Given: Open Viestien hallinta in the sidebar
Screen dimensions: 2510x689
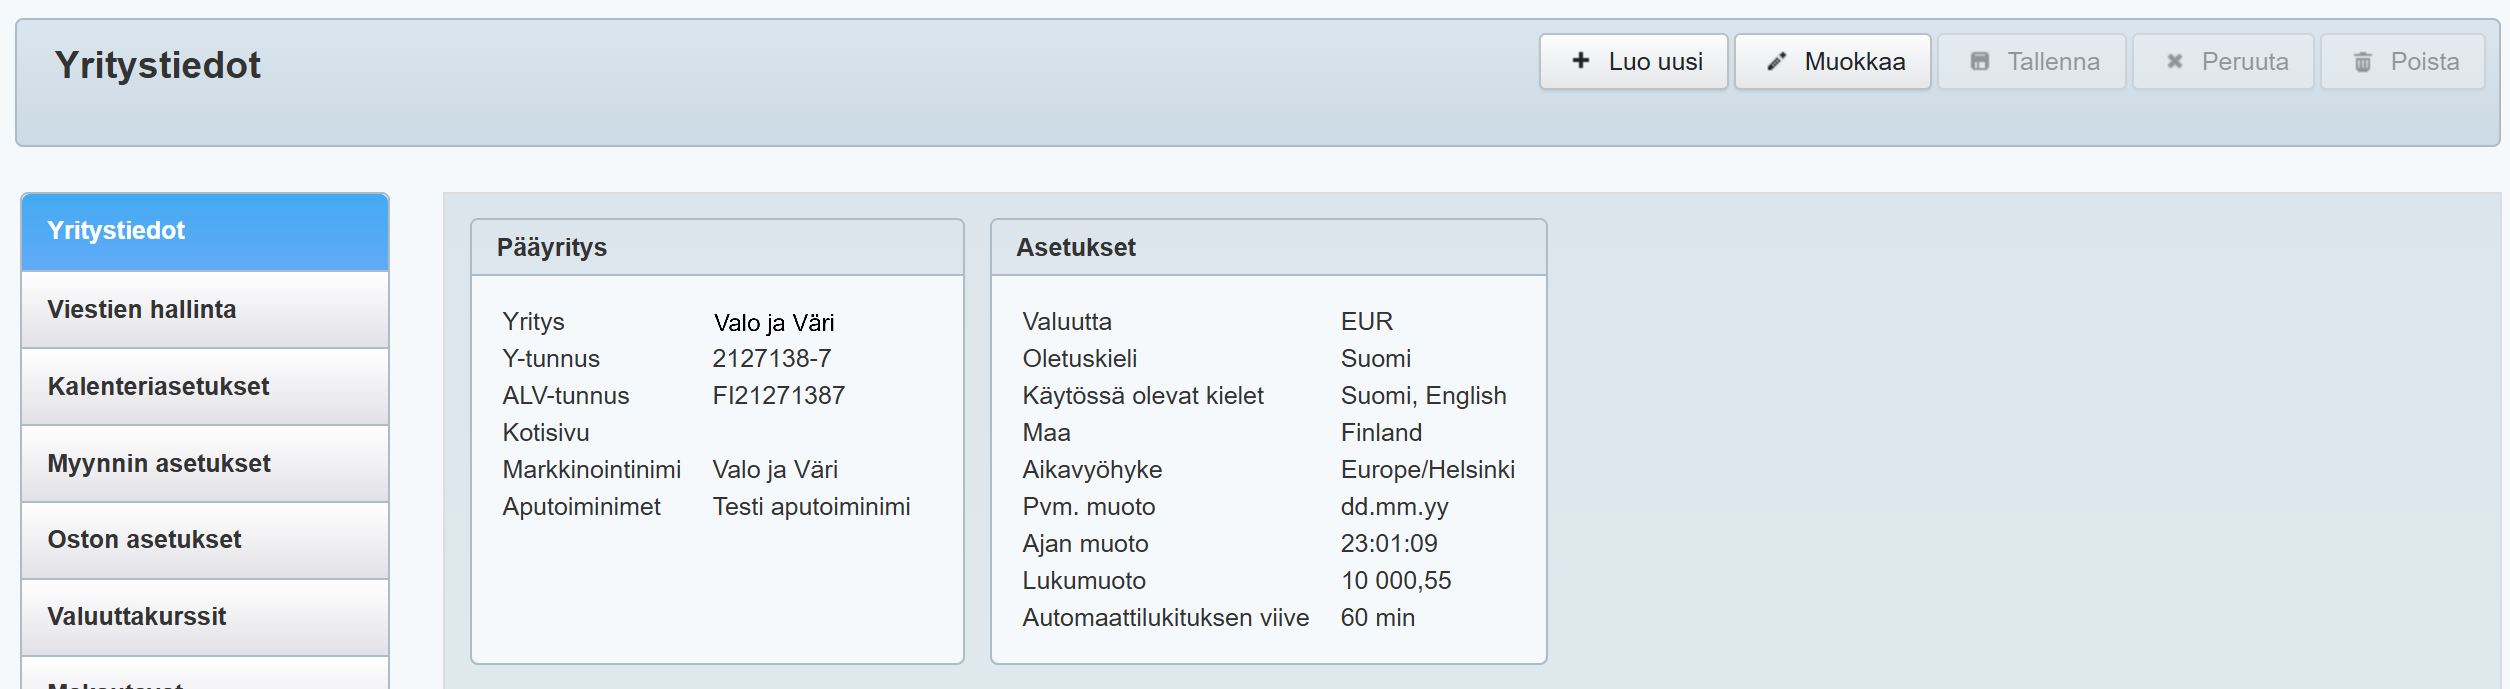Looking at the screenshot, I should point(204,310).
